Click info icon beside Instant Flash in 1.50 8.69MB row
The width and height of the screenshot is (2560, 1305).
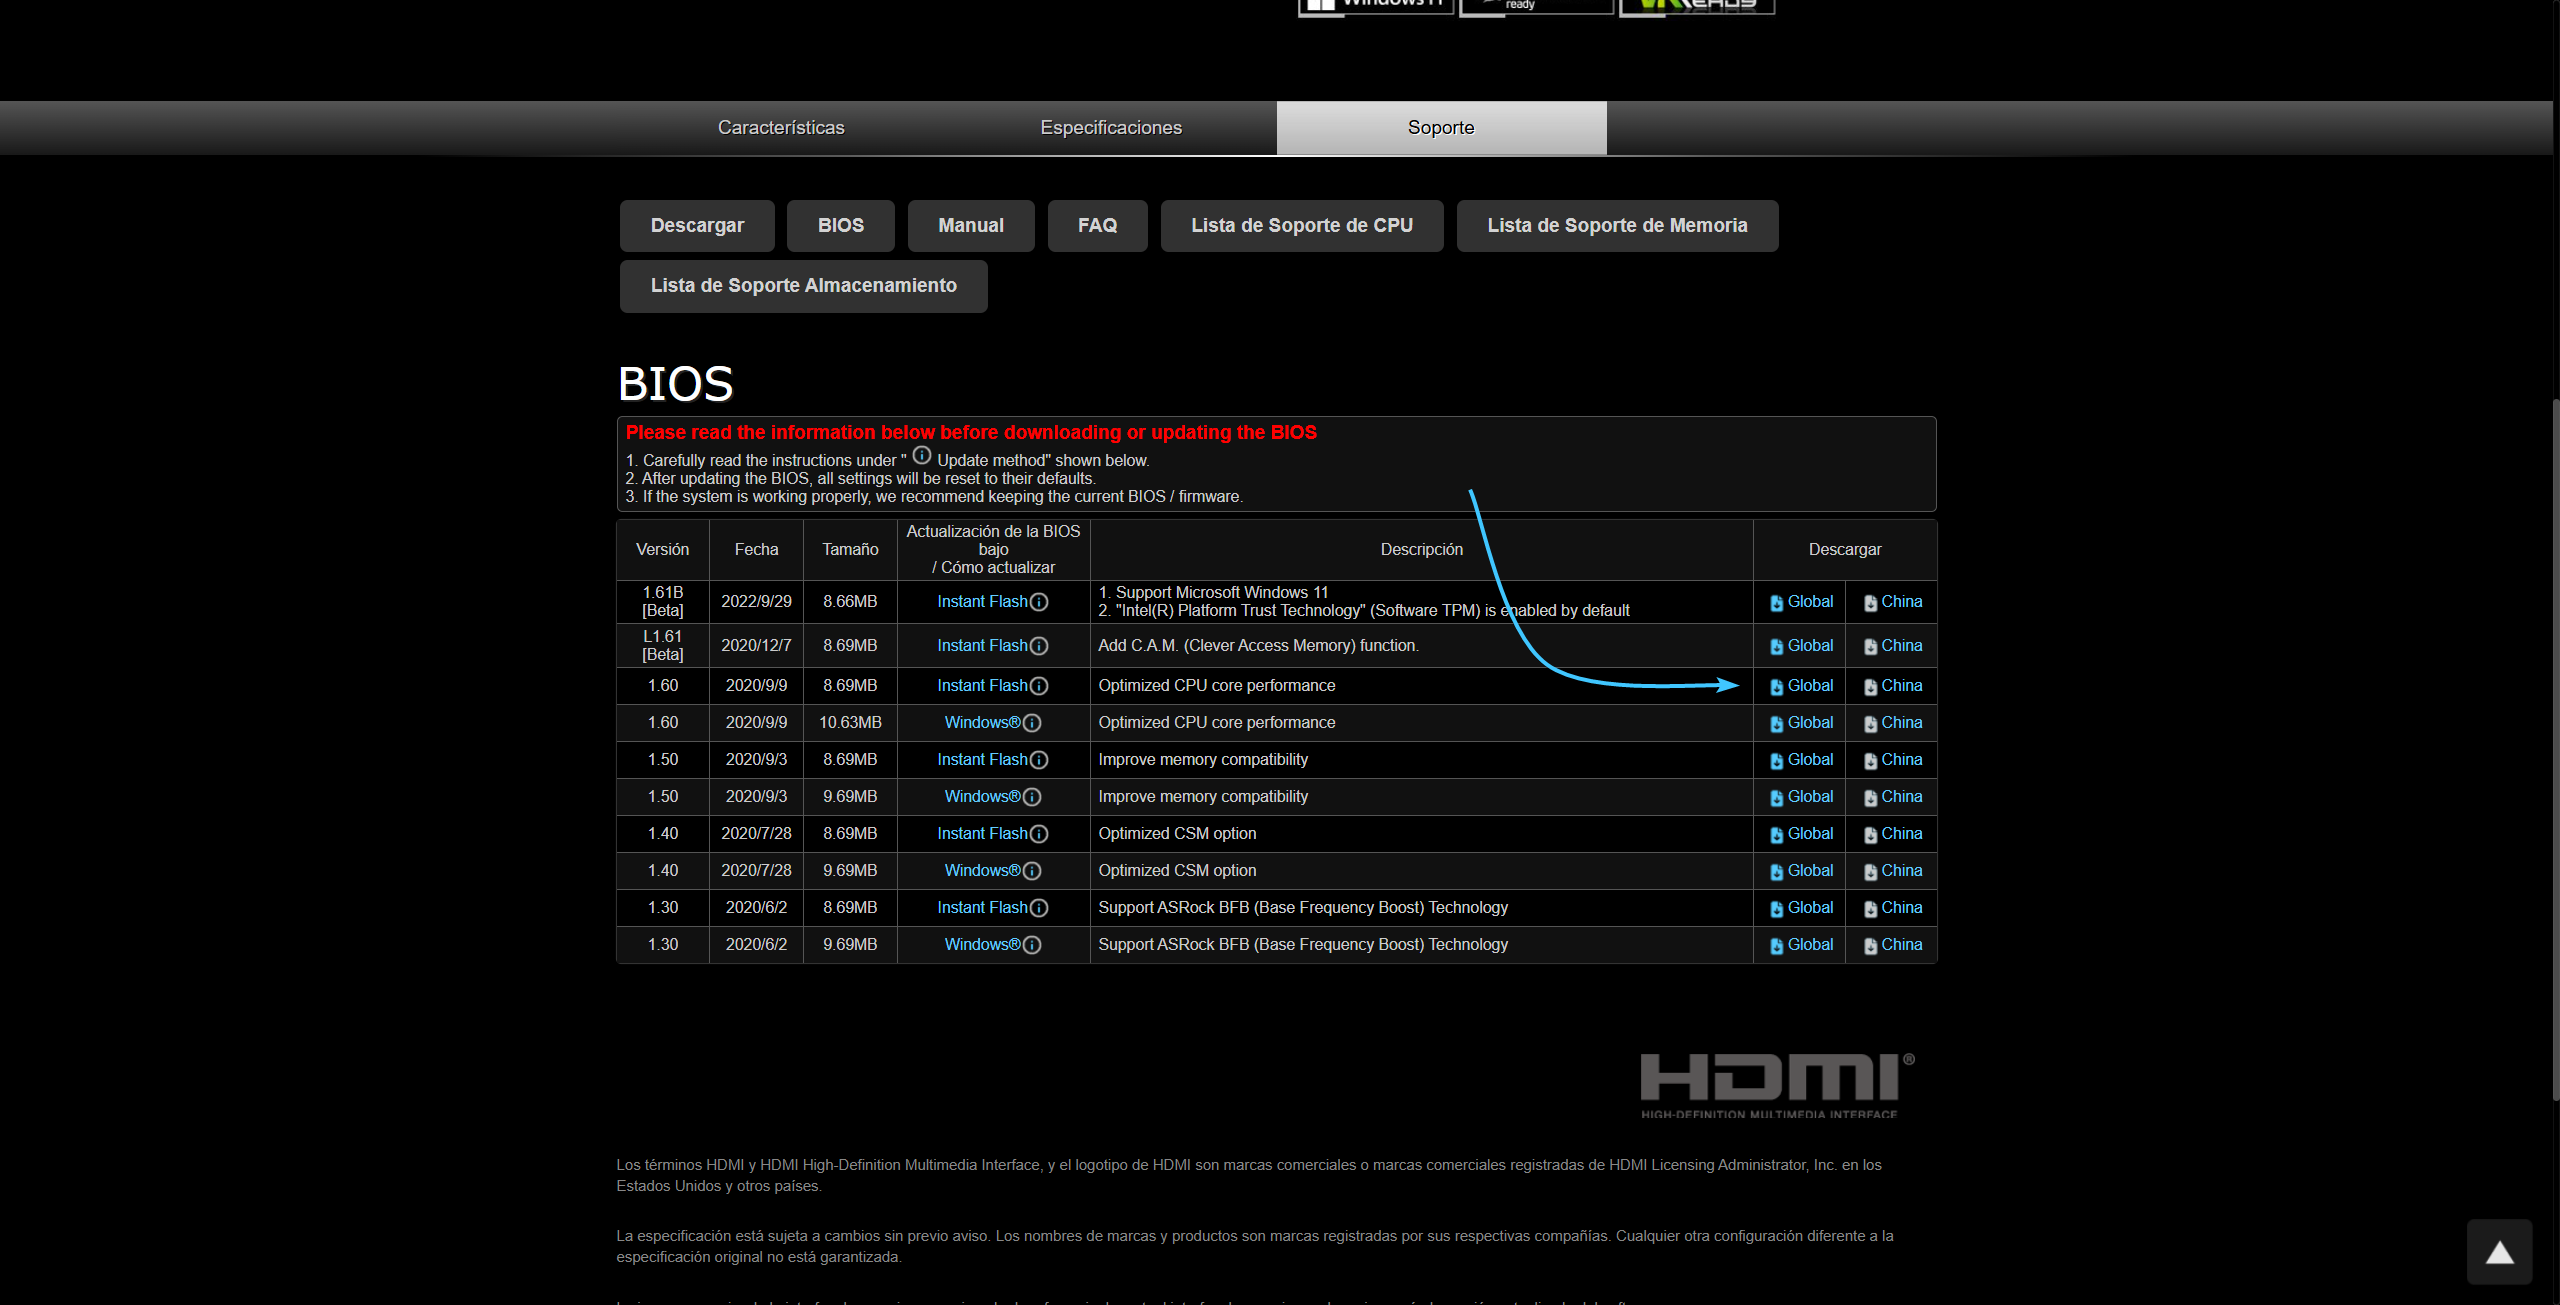click(x=1039, y=760)
